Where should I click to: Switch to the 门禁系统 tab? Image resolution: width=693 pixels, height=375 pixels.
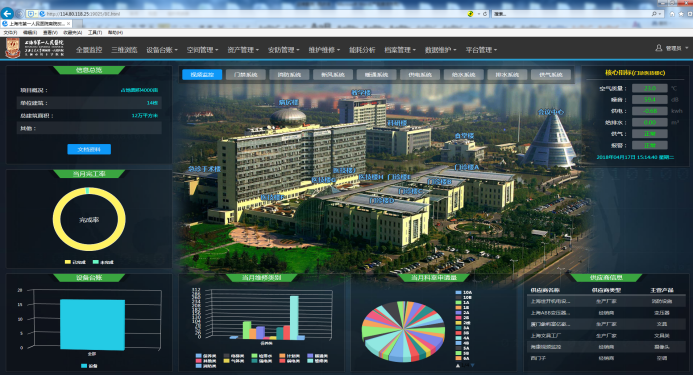(246, 75)
